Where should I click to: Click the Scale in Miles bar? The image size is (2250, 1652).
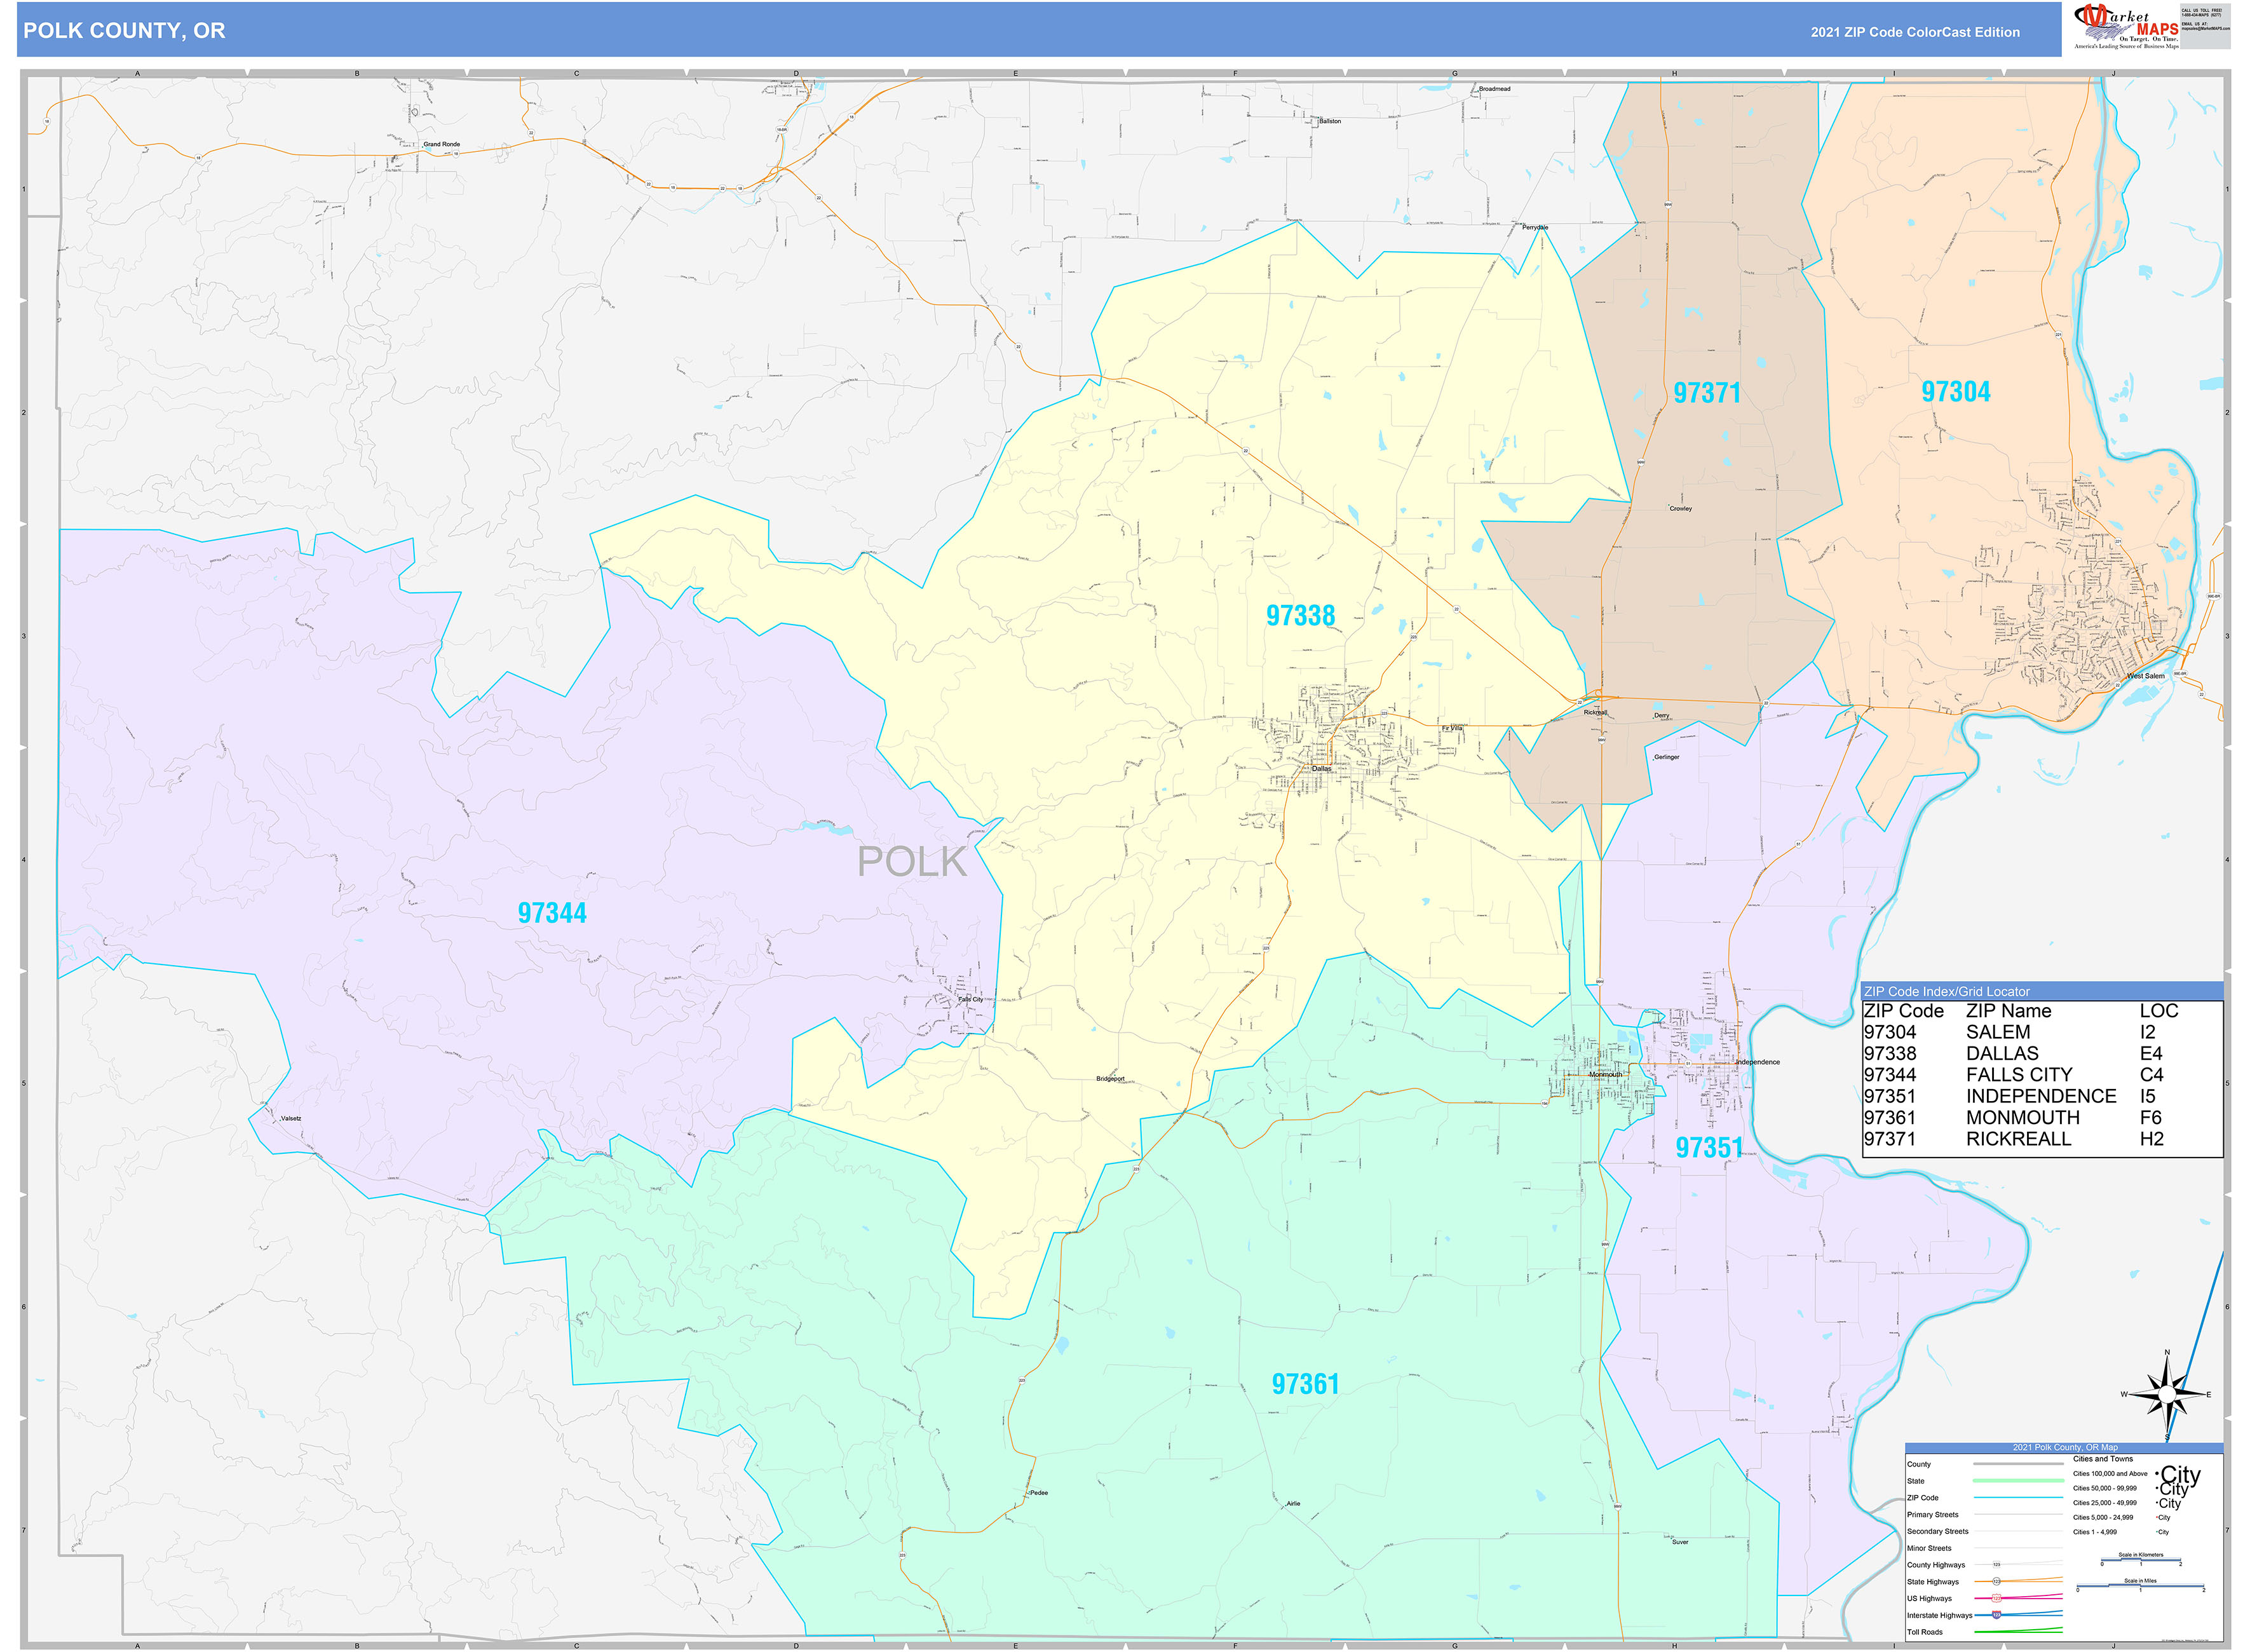(x=2140, y=1585)
